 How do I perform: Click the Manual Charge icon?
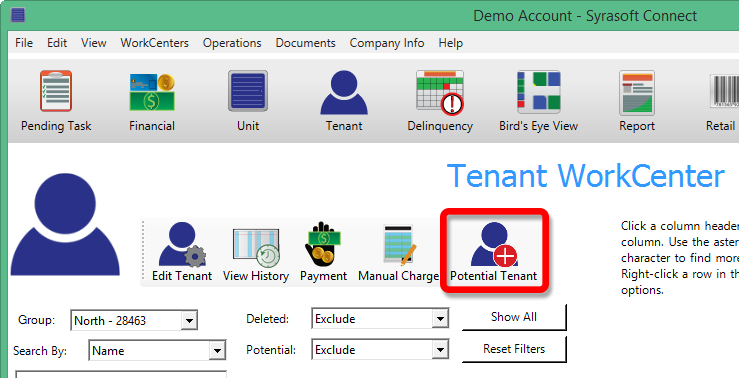pos(399,245)
